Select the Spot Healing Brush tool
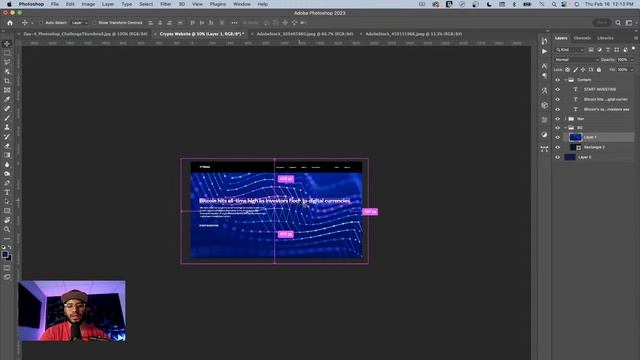The image size is (640, 360). [7, 109]
